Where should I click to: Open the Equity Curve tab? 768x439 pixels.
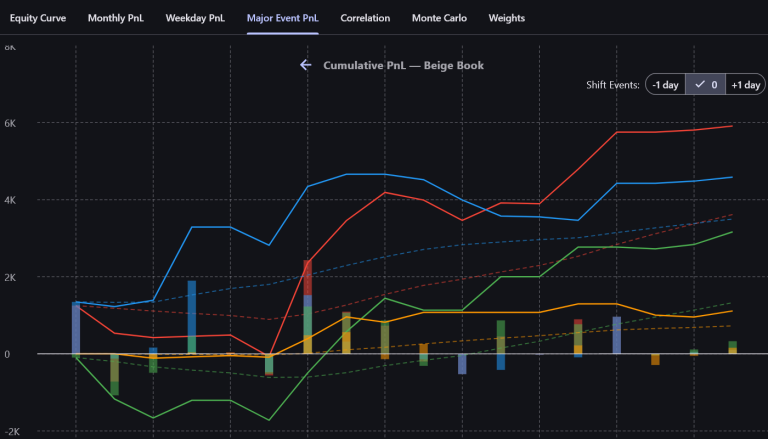coord(38,18)
